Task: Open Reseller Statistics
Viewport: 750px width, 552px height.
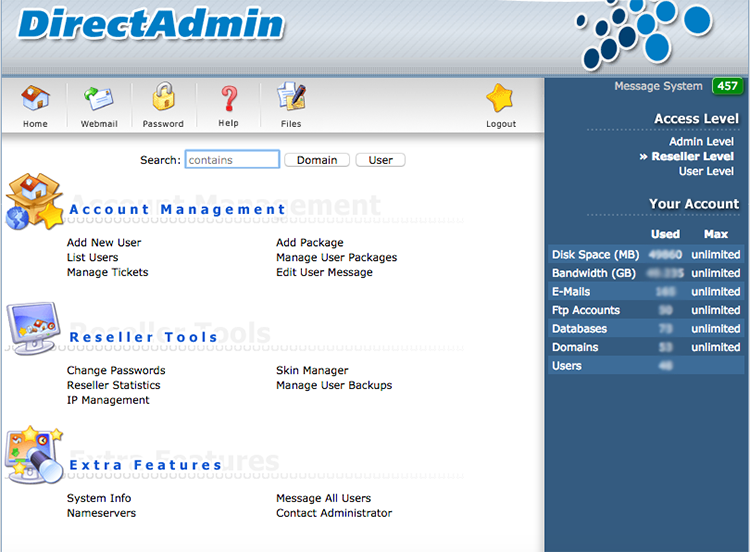Action: [113, 385]
